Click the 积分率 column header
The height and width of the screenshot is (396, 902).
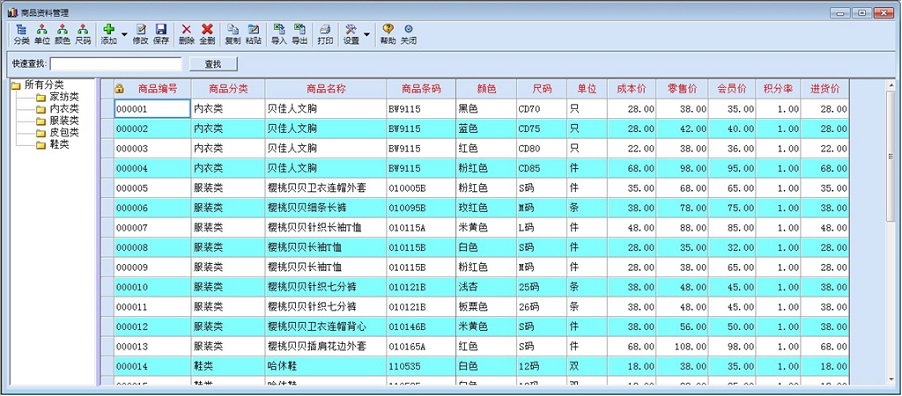tap(778, 89)
